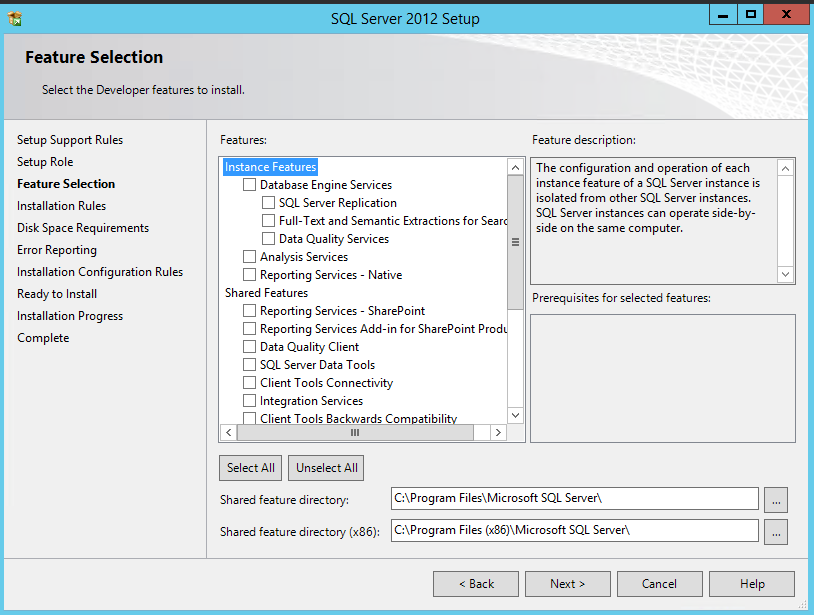Check SQL Server Replication
The image size is (814, 615).
[268, 202]
